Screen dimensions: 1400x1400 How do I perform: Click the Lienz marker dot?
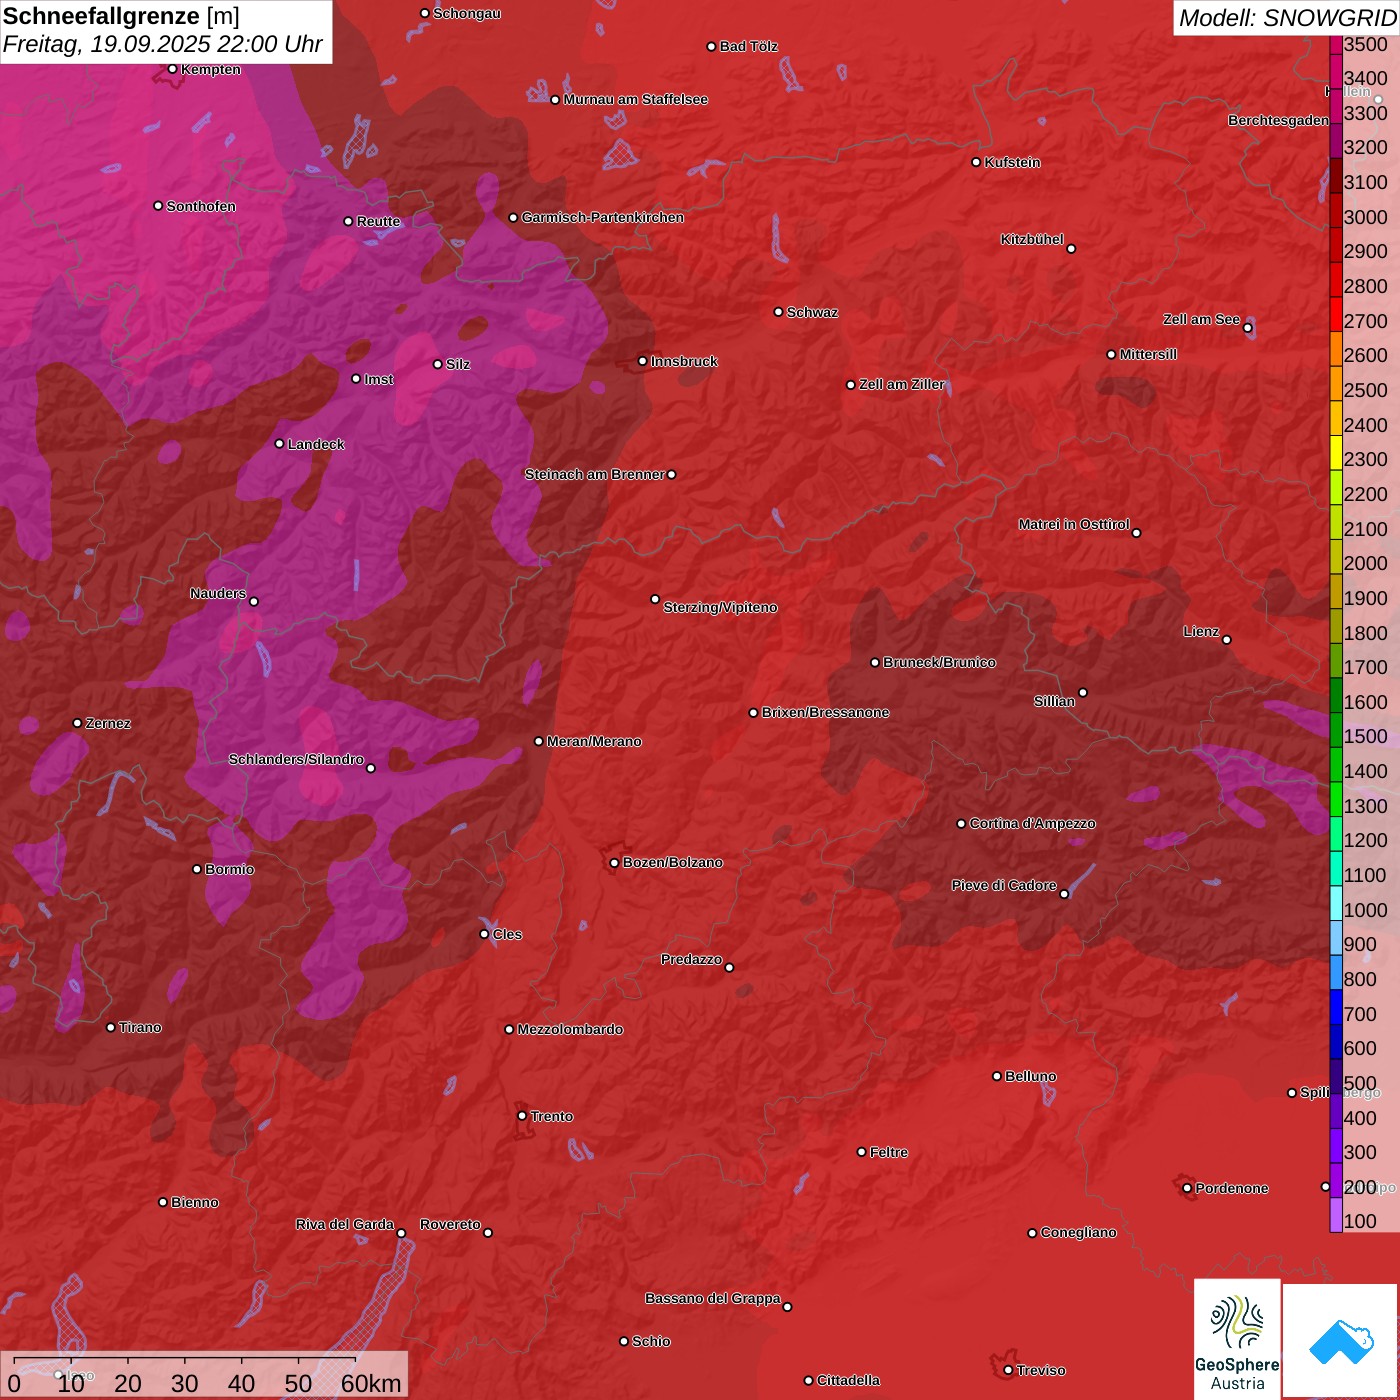coord(1227,640)
